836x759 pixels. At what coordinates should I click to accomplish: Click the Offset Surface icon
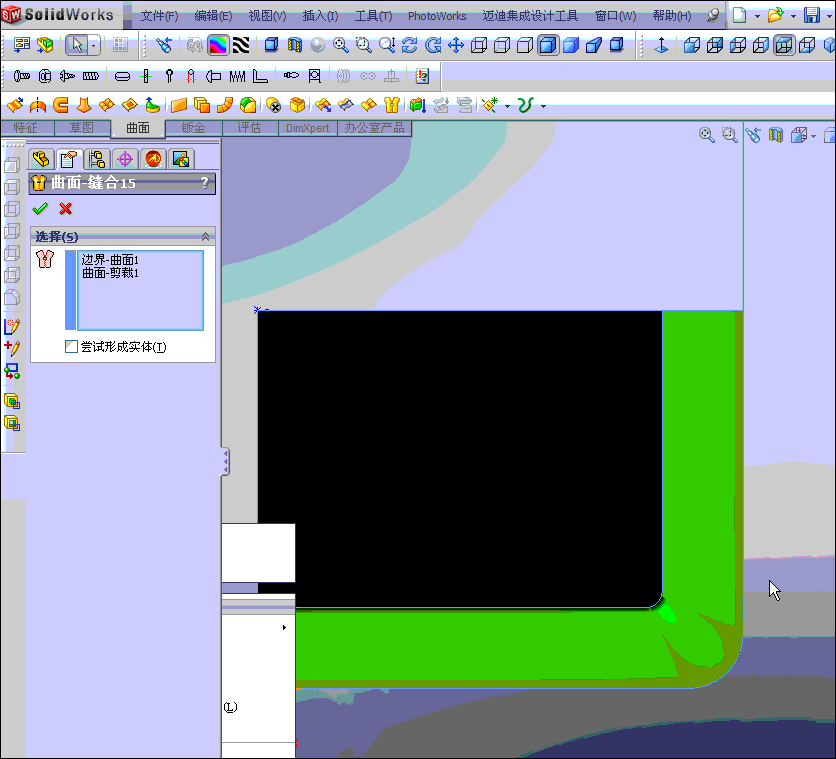(202, 105)
